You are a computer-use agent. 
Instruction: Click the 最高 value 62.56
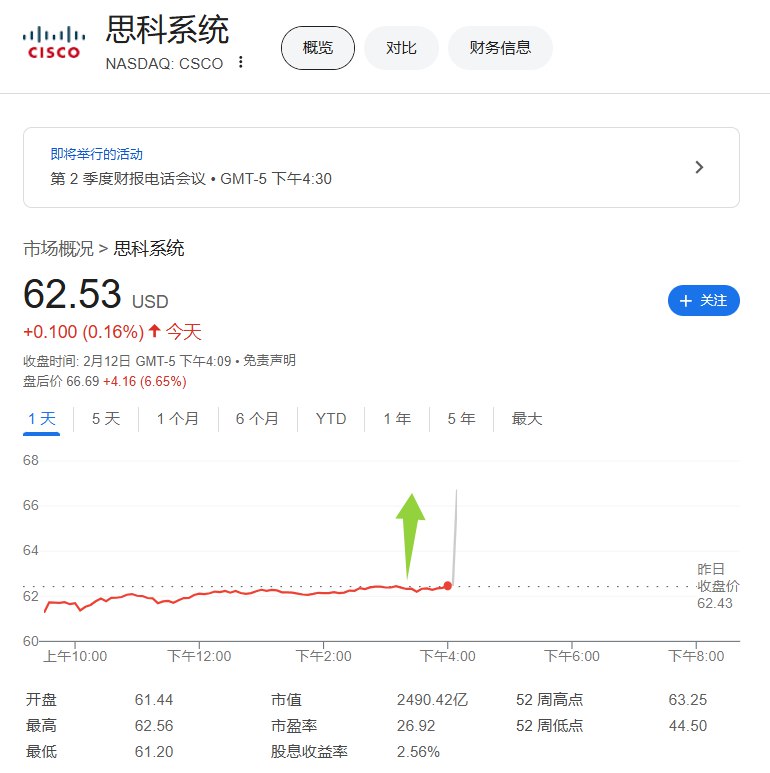[154, 726]
